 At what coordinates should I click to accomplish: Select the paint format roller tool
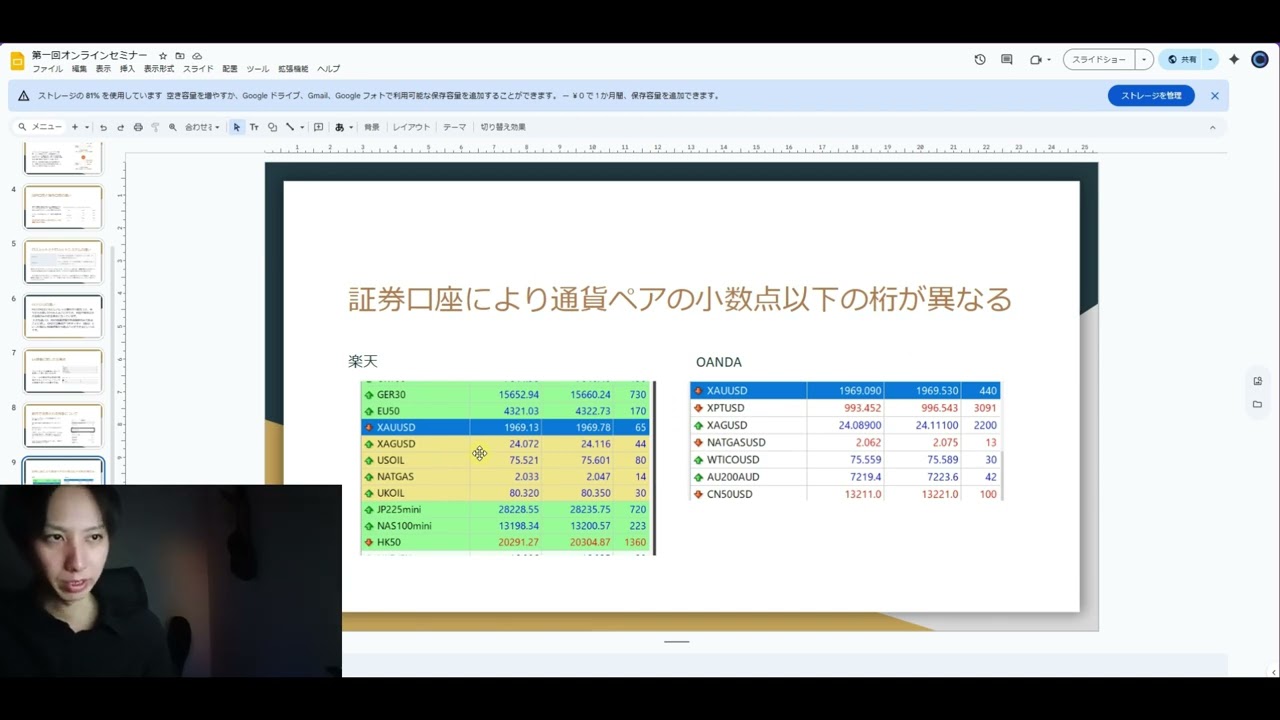click(155, 127)
